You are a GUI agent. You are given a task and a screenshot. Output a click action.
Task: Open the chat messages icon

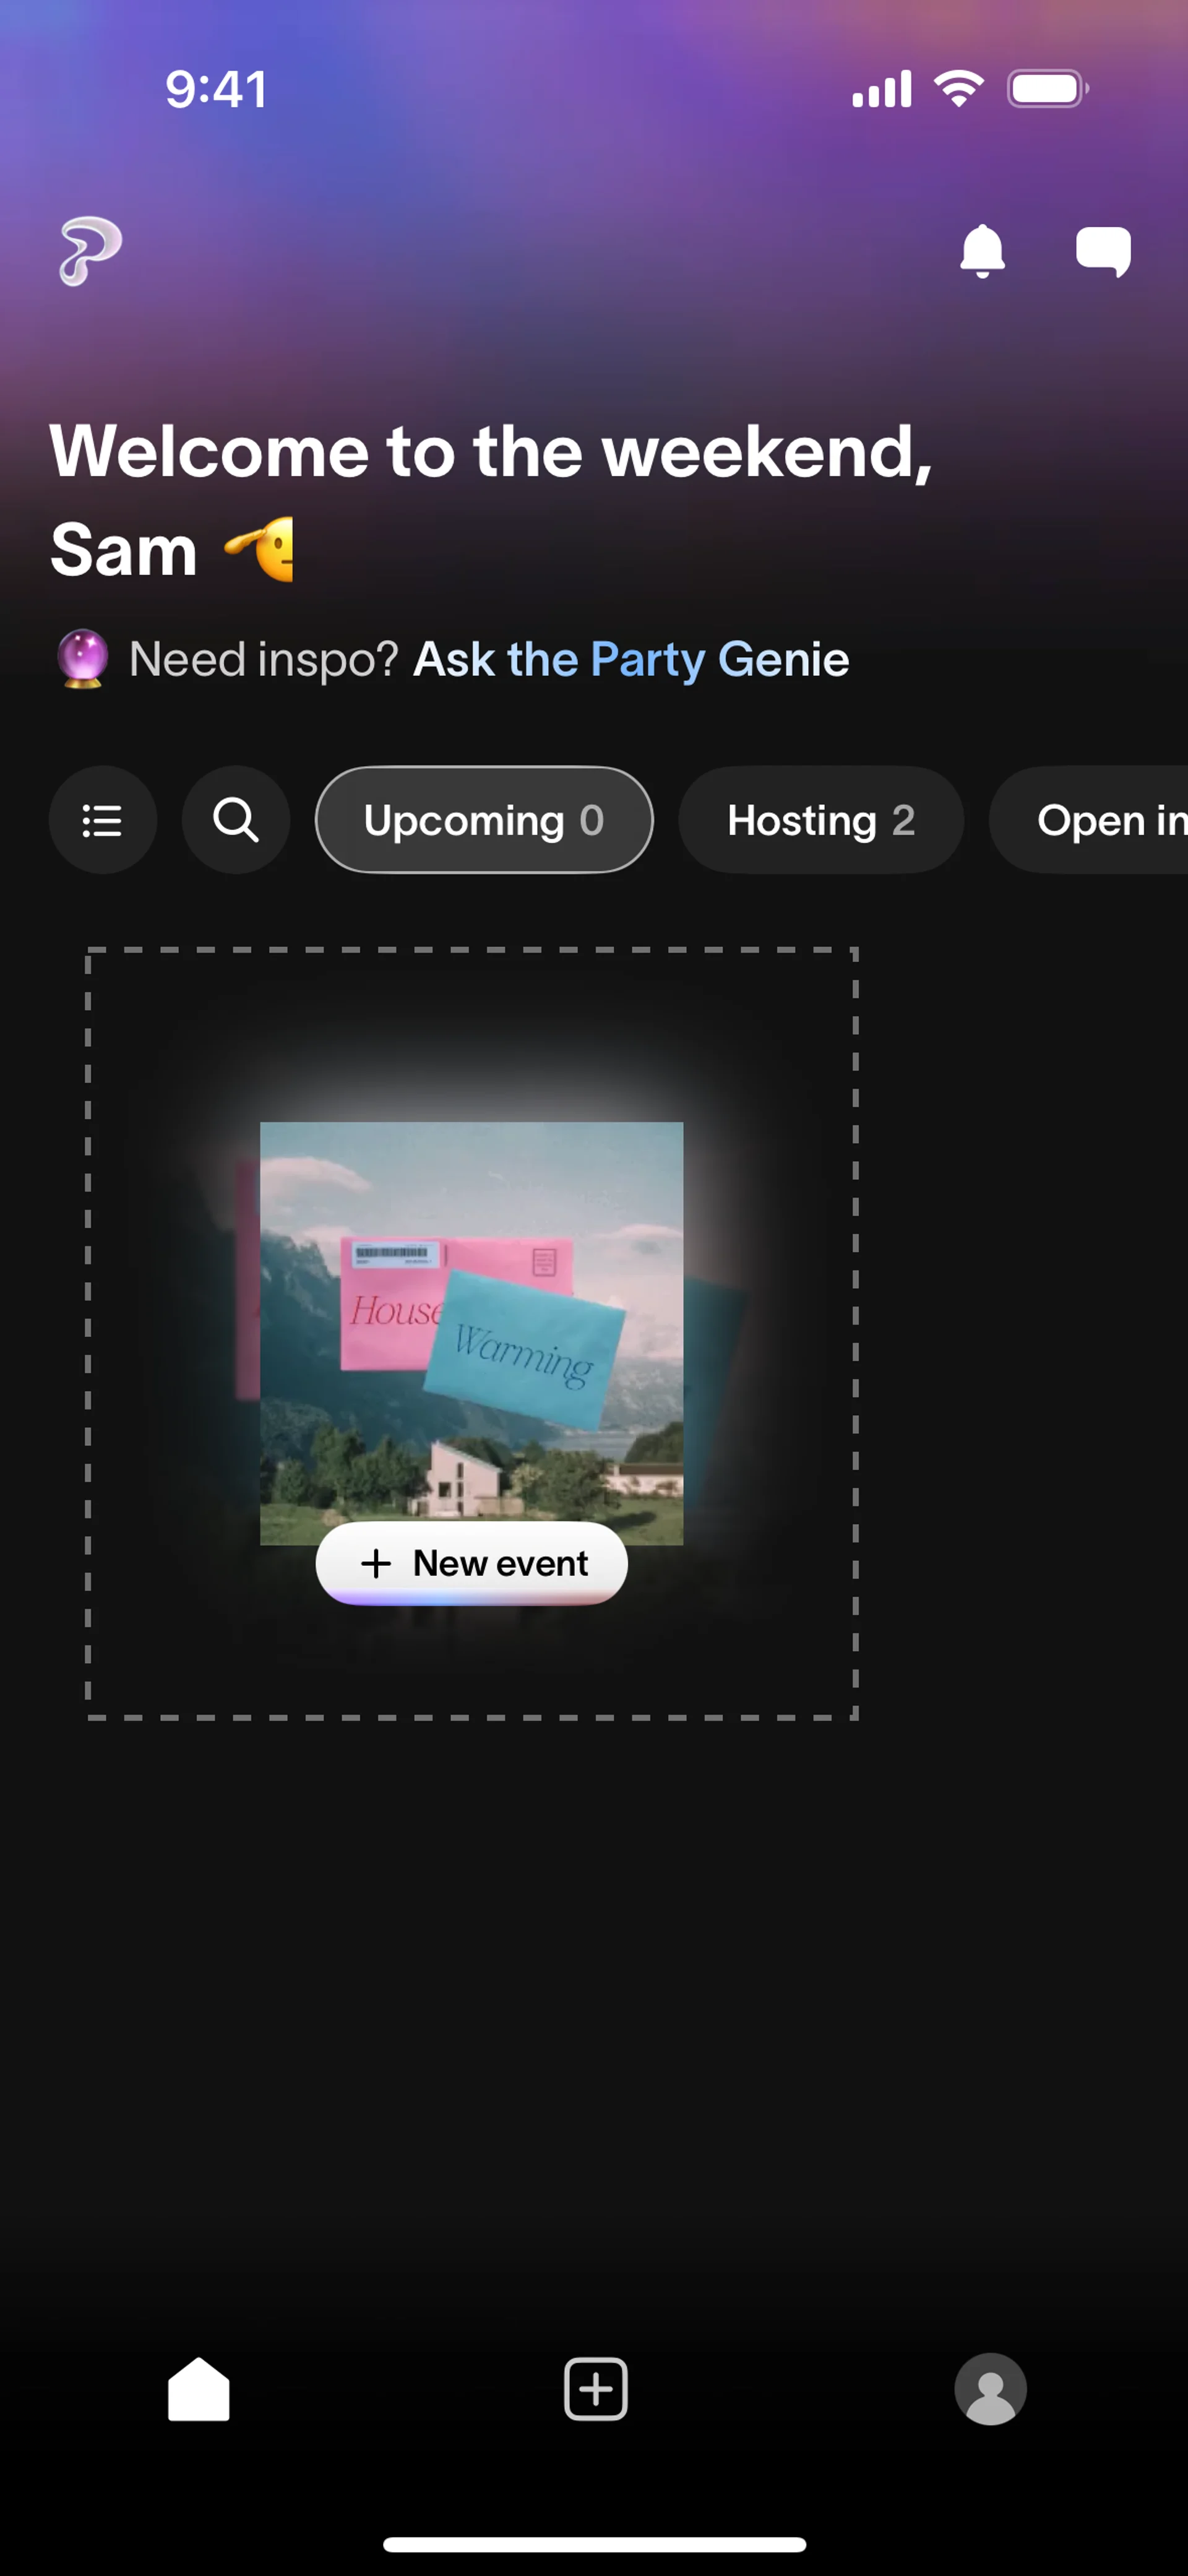(1103, 250)
